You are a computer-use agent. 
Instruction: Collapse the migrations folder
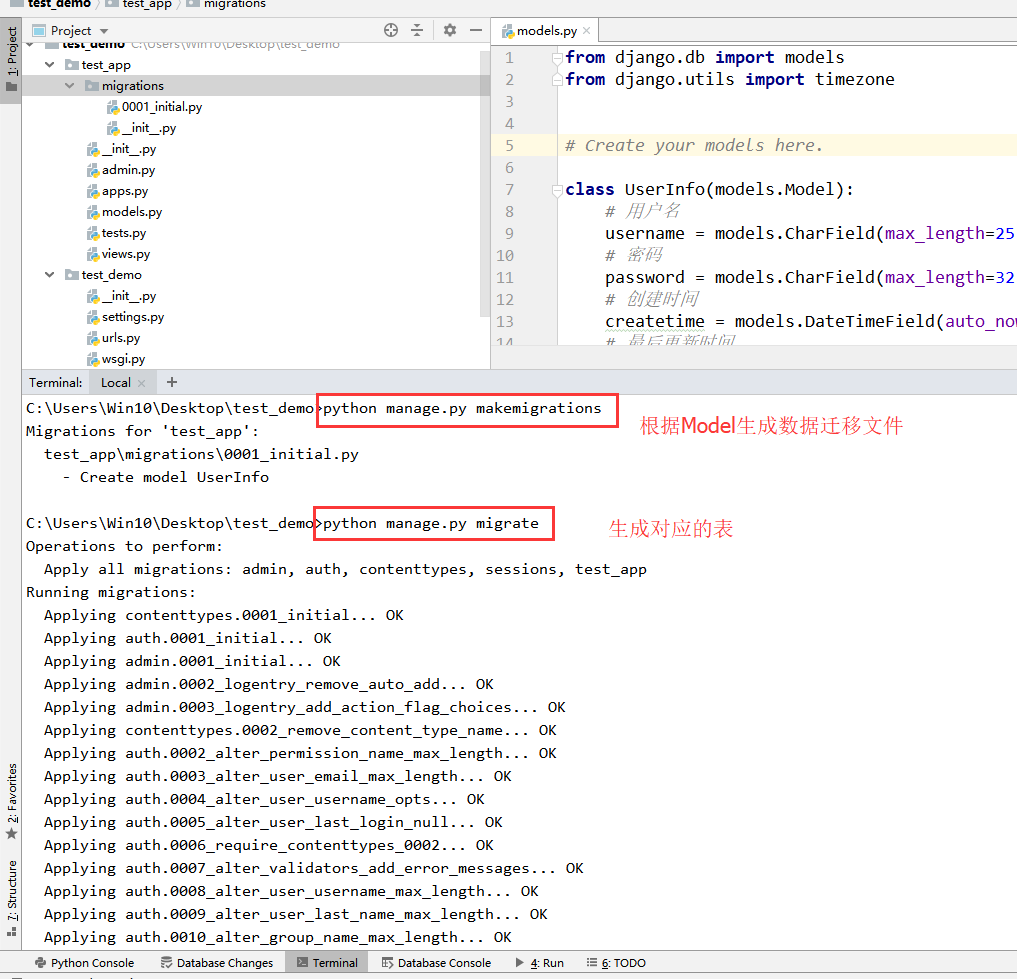coord(70,86)
